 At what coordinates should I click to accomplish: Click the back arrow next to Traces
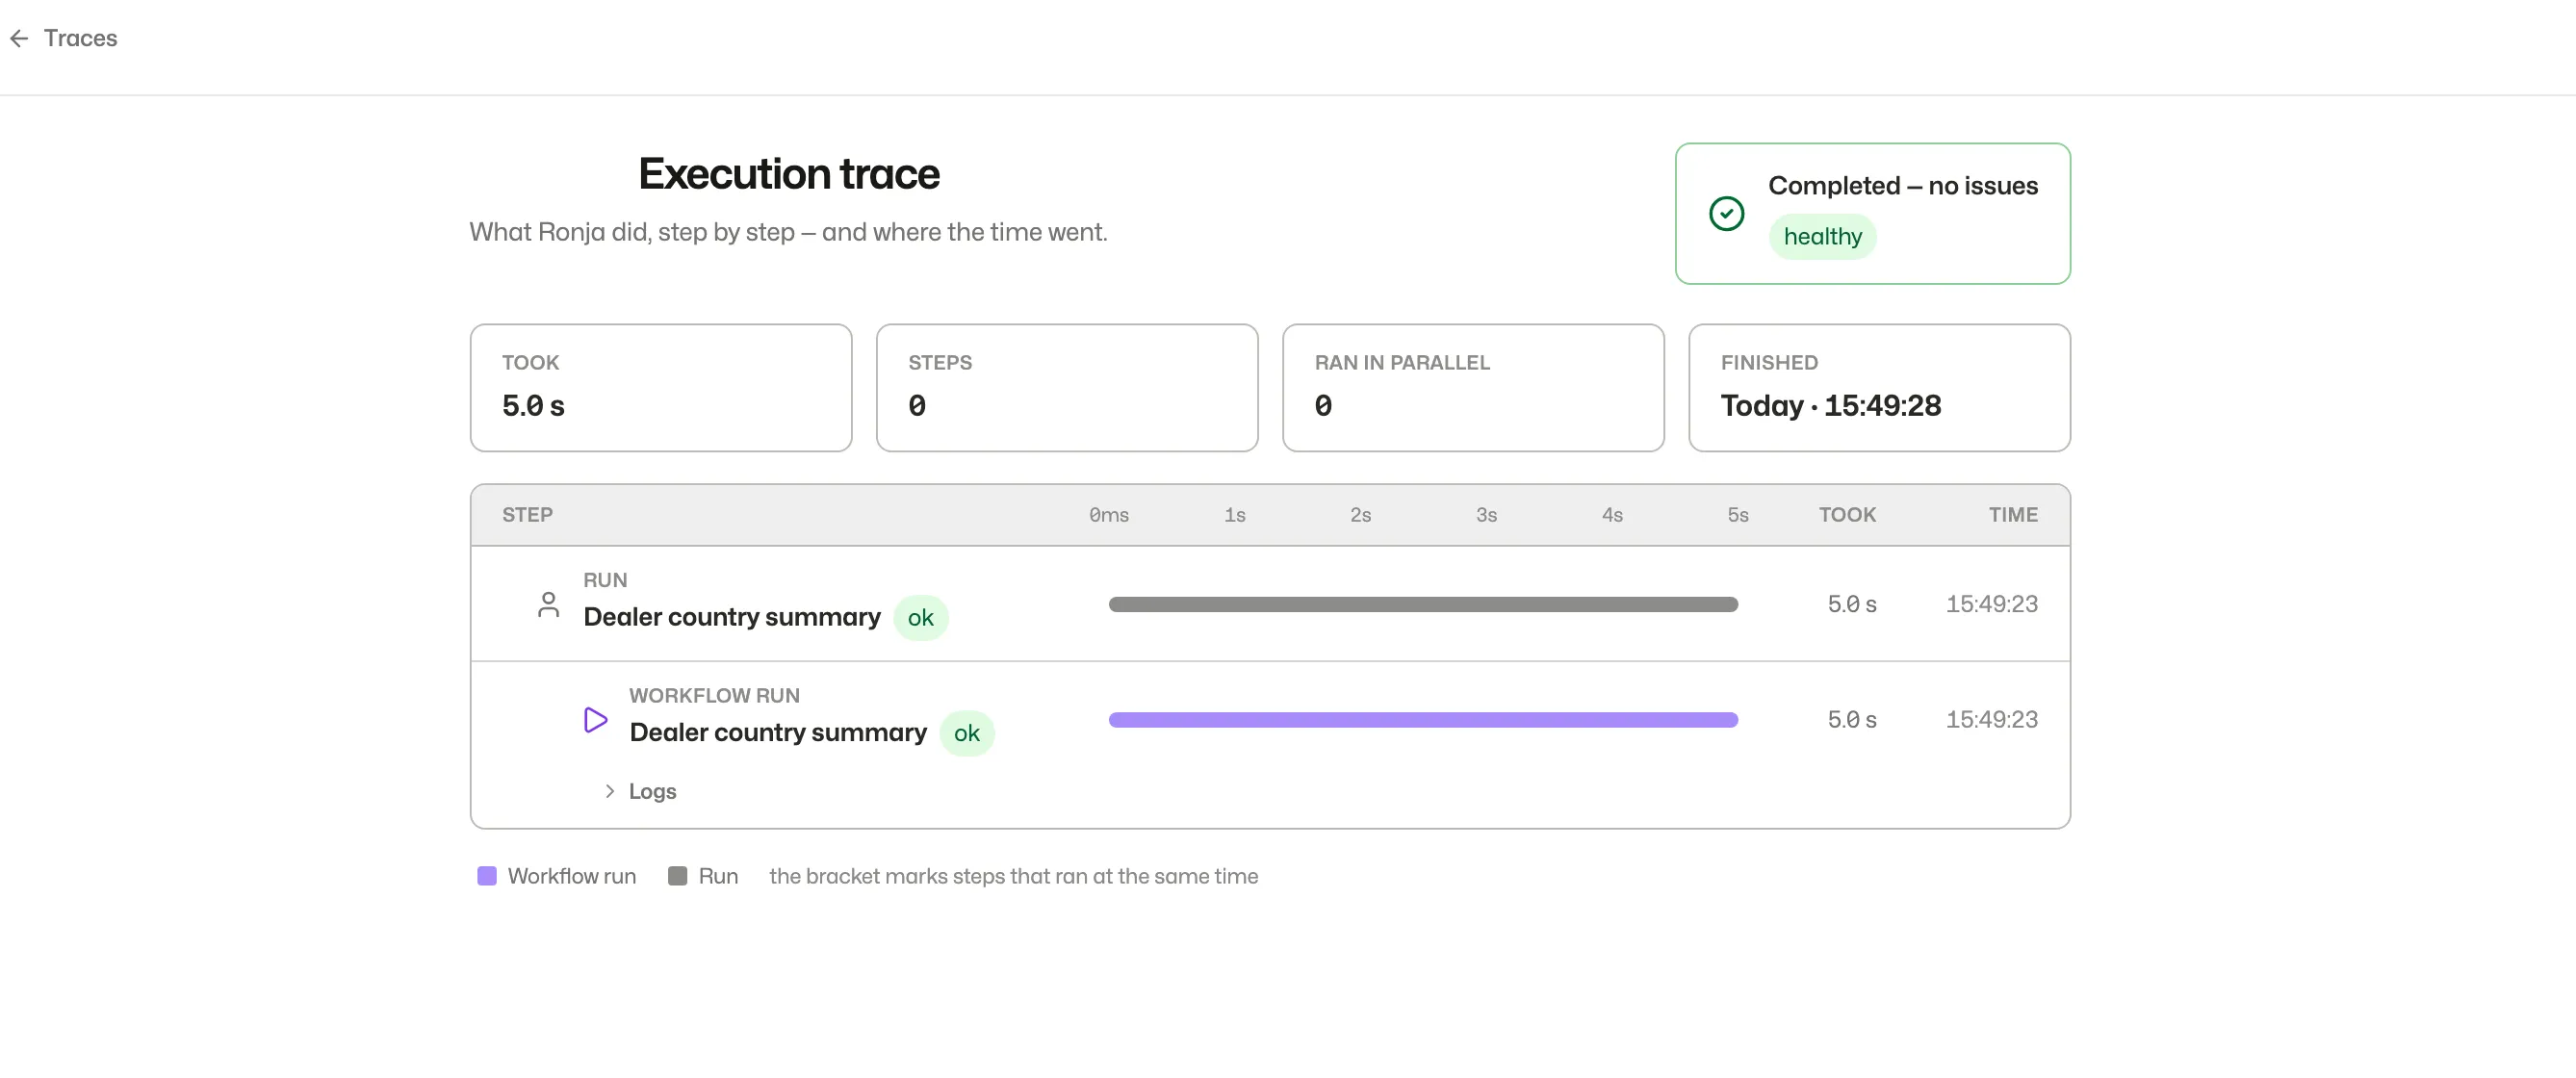pyautogui.click(x=19, y=38)
